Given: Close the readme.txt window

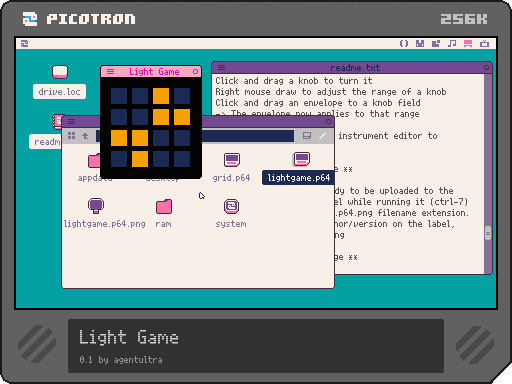Looking at the screenshot, I should pyautogui.click(x=486, y=68).
